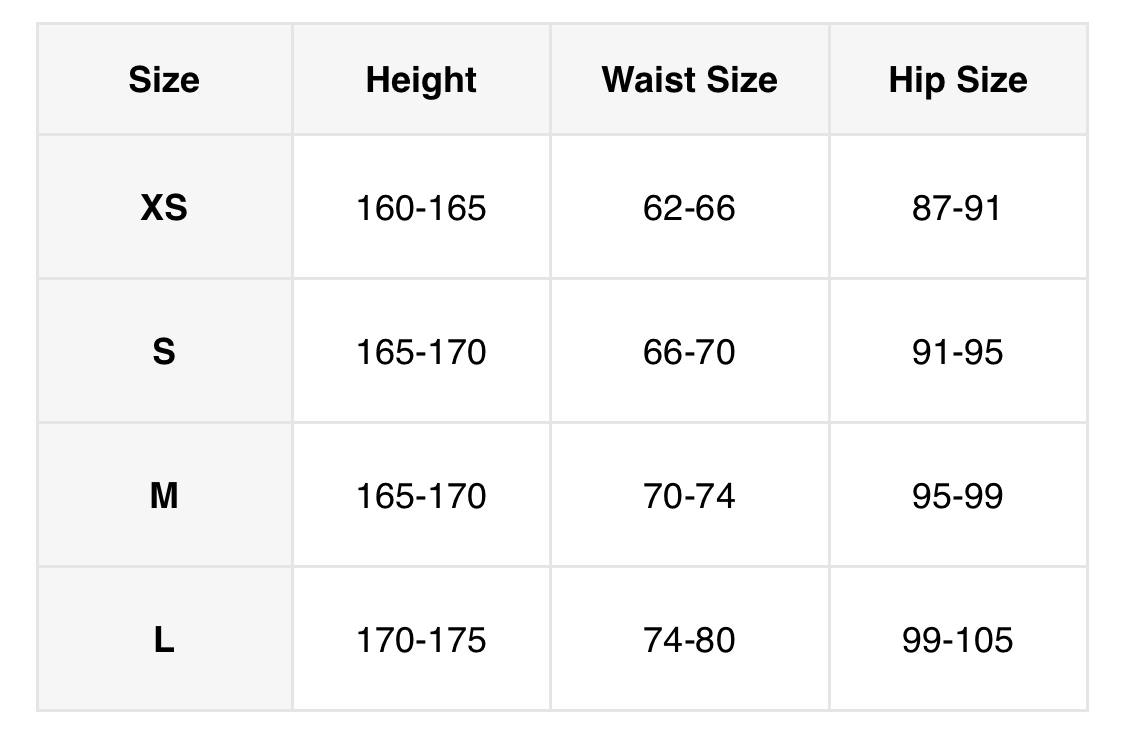Click the 62-66 waist size cell
This screenshot has width=1125, height=744.
point(689,208)
